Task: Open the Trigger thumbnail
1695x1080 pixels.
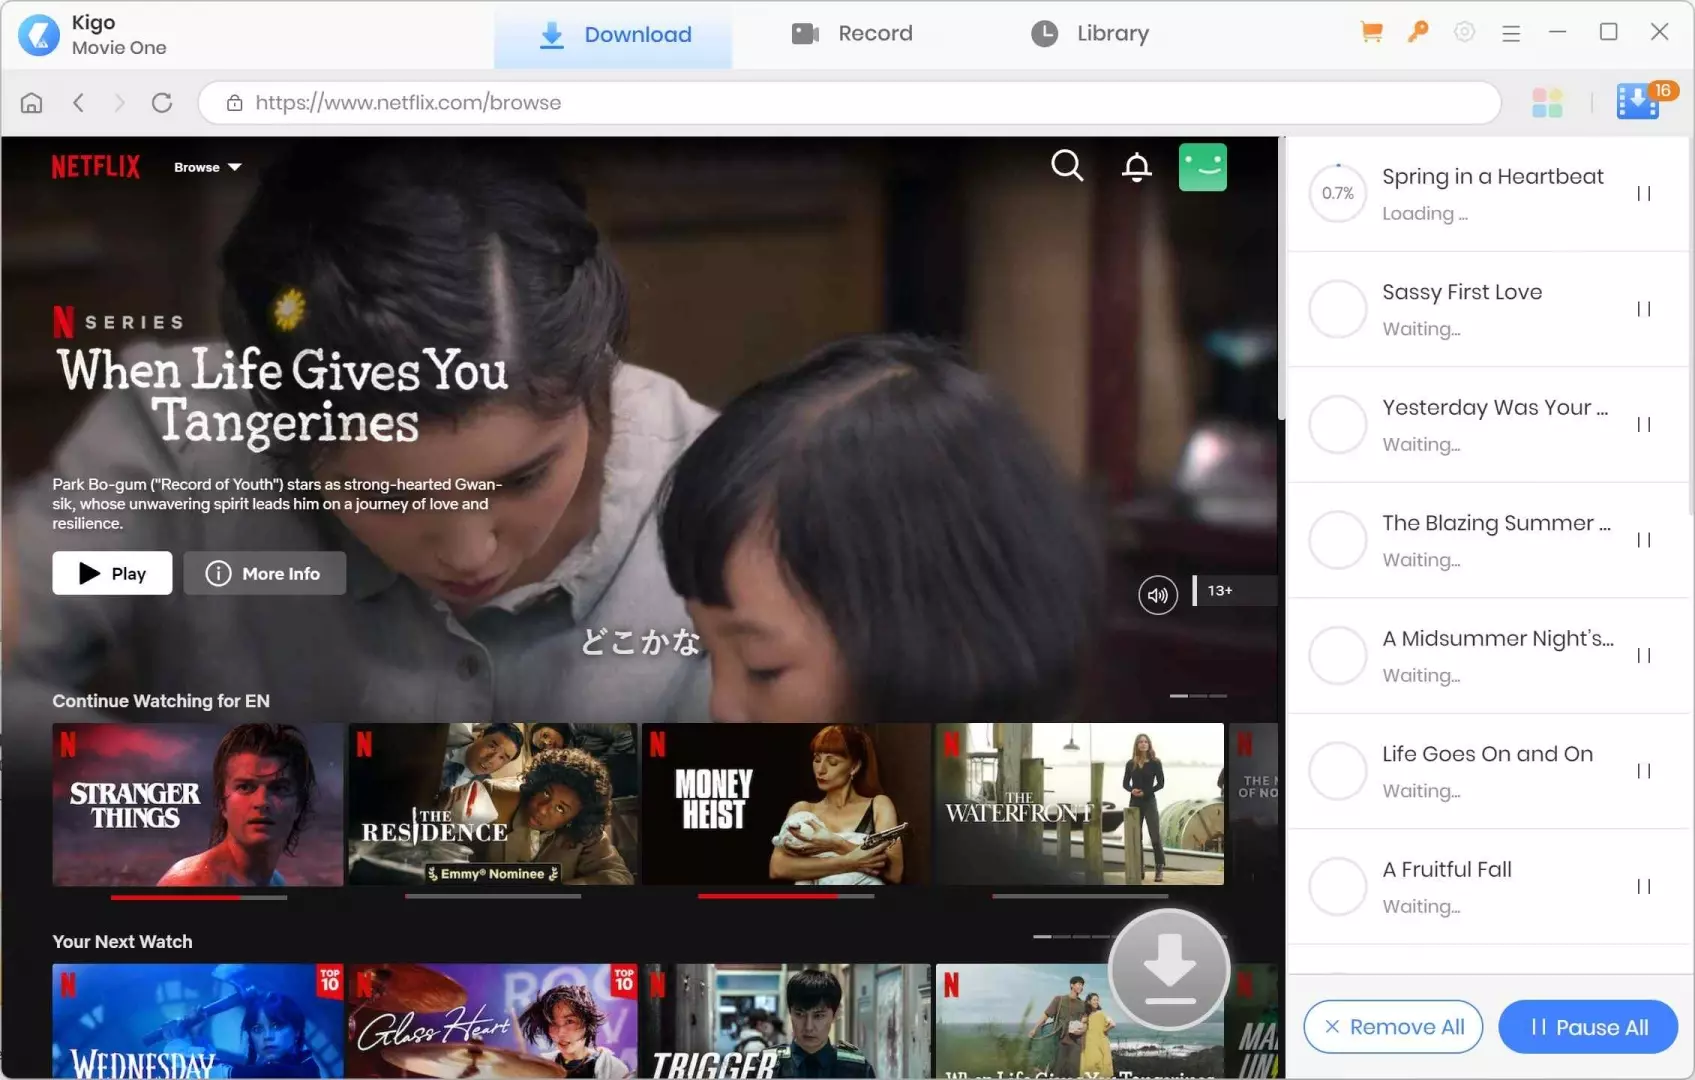Action: [x=786, y=1021]
